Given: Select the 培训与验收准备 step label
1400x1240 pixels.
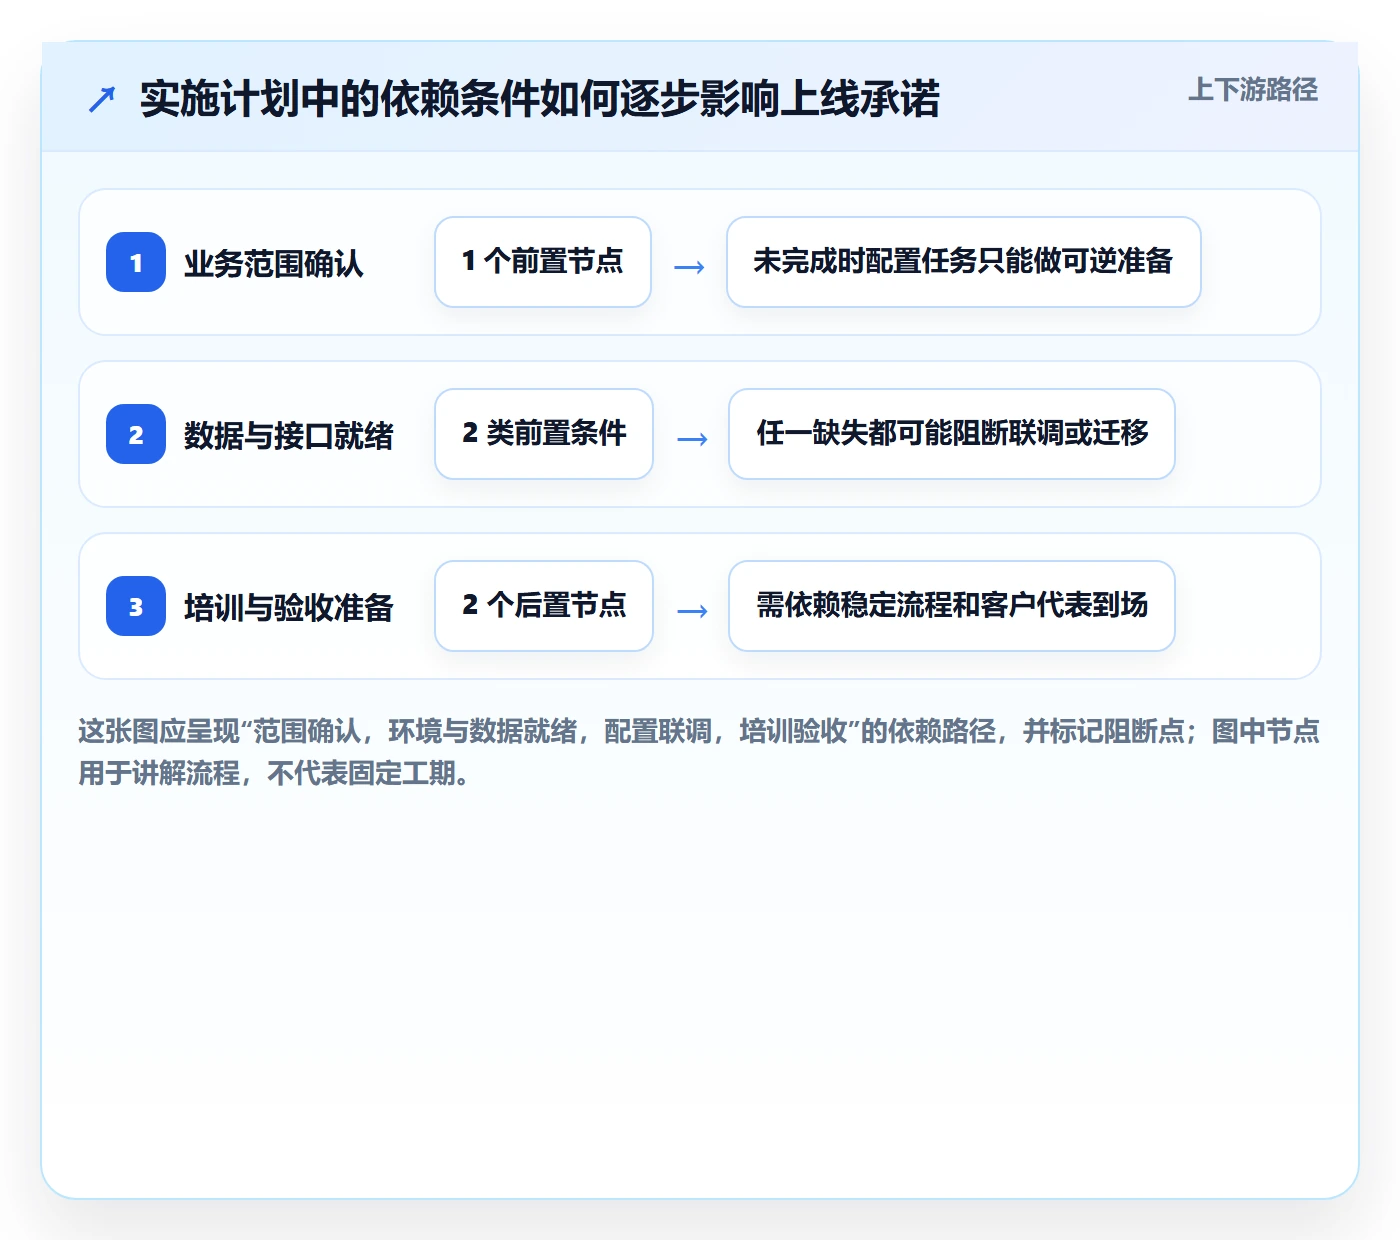Looking at the screenshot, I should point(289,607).
